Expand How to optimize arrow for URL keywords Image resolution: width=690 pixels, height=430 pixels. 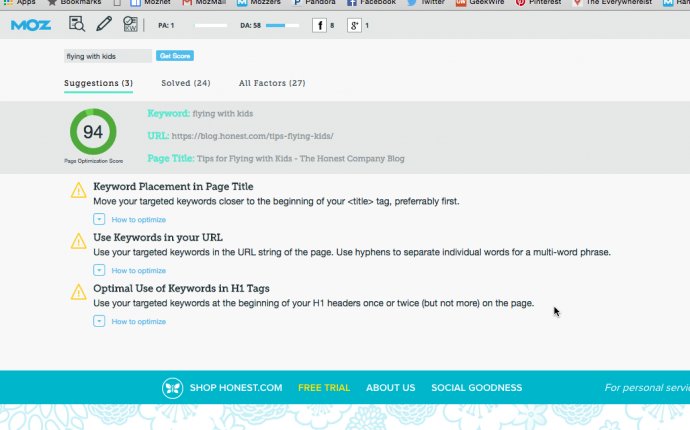click(x=99, y=270)
